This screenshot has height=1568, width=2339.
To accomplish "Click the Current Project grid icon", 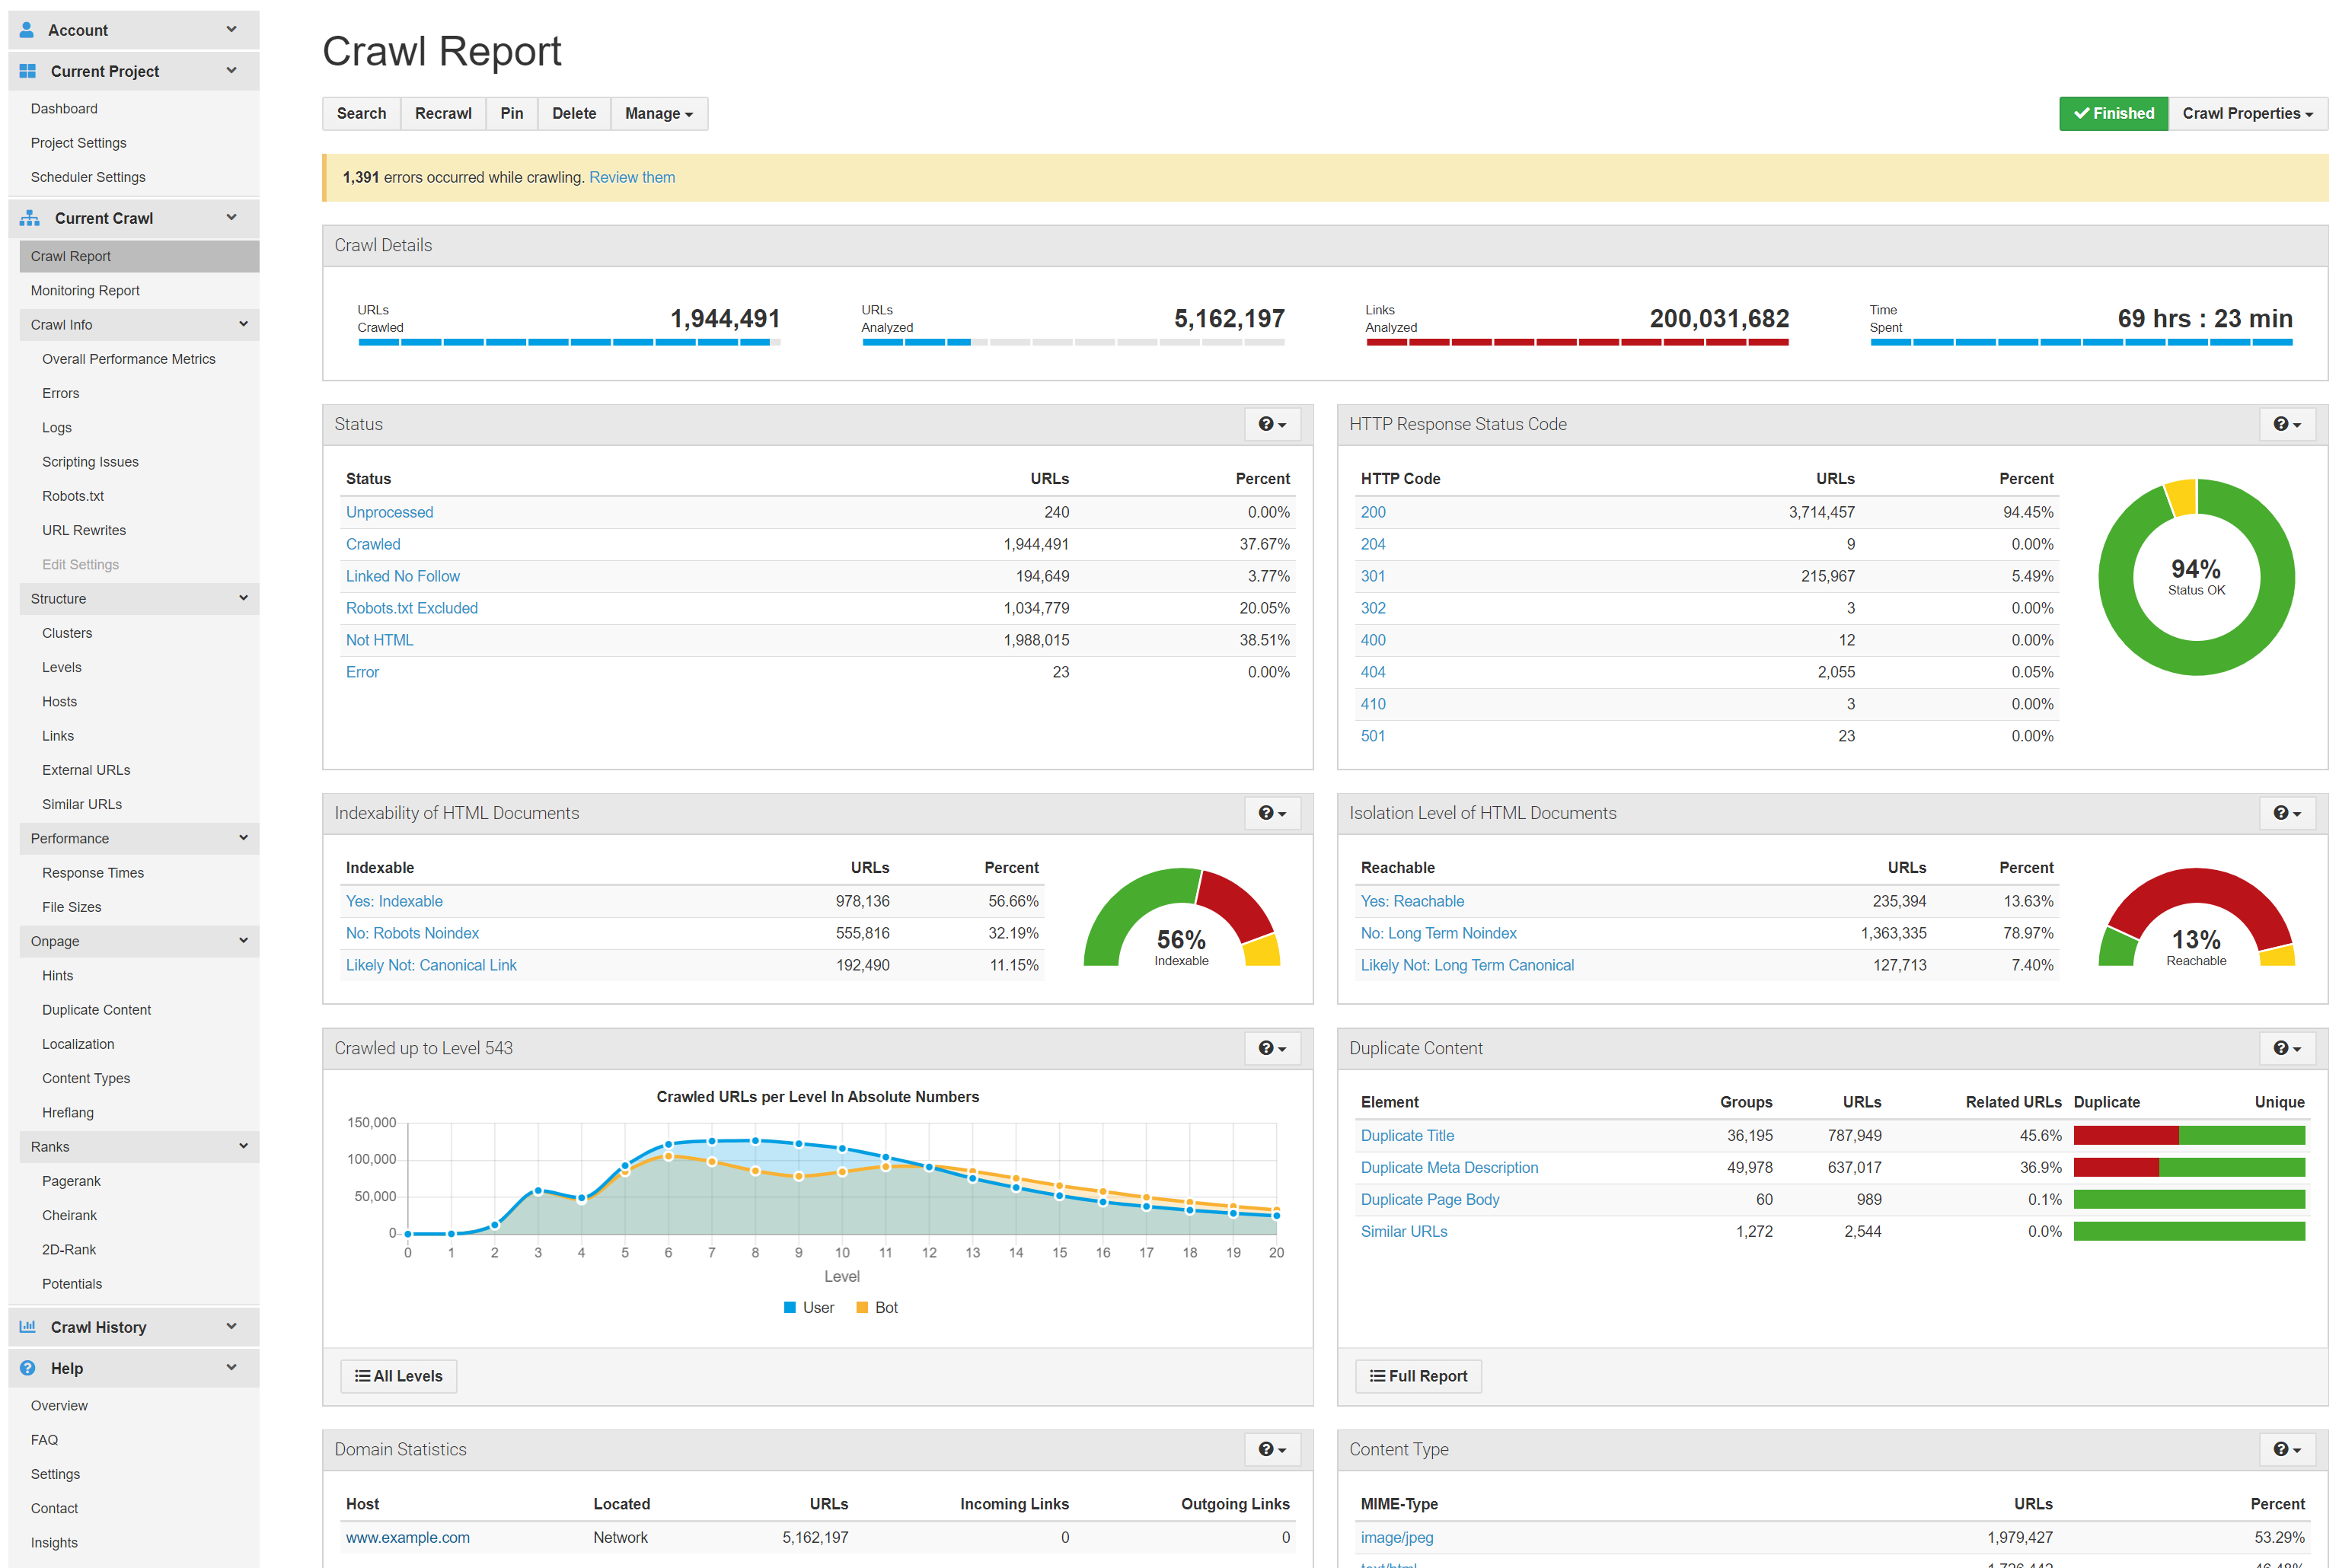I will coord(28,71).
